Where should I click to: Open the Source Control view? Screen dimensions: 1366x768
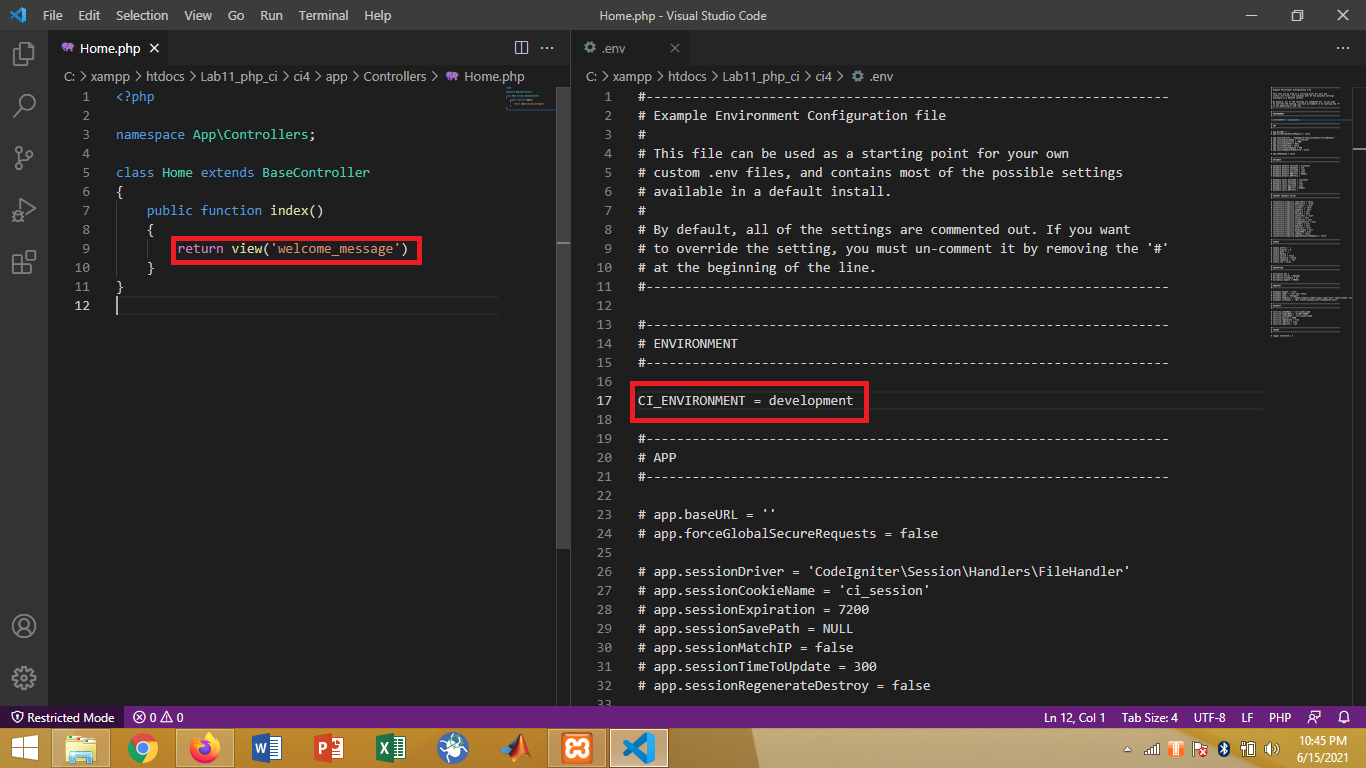pyautogui.click(x=24, y=158)
